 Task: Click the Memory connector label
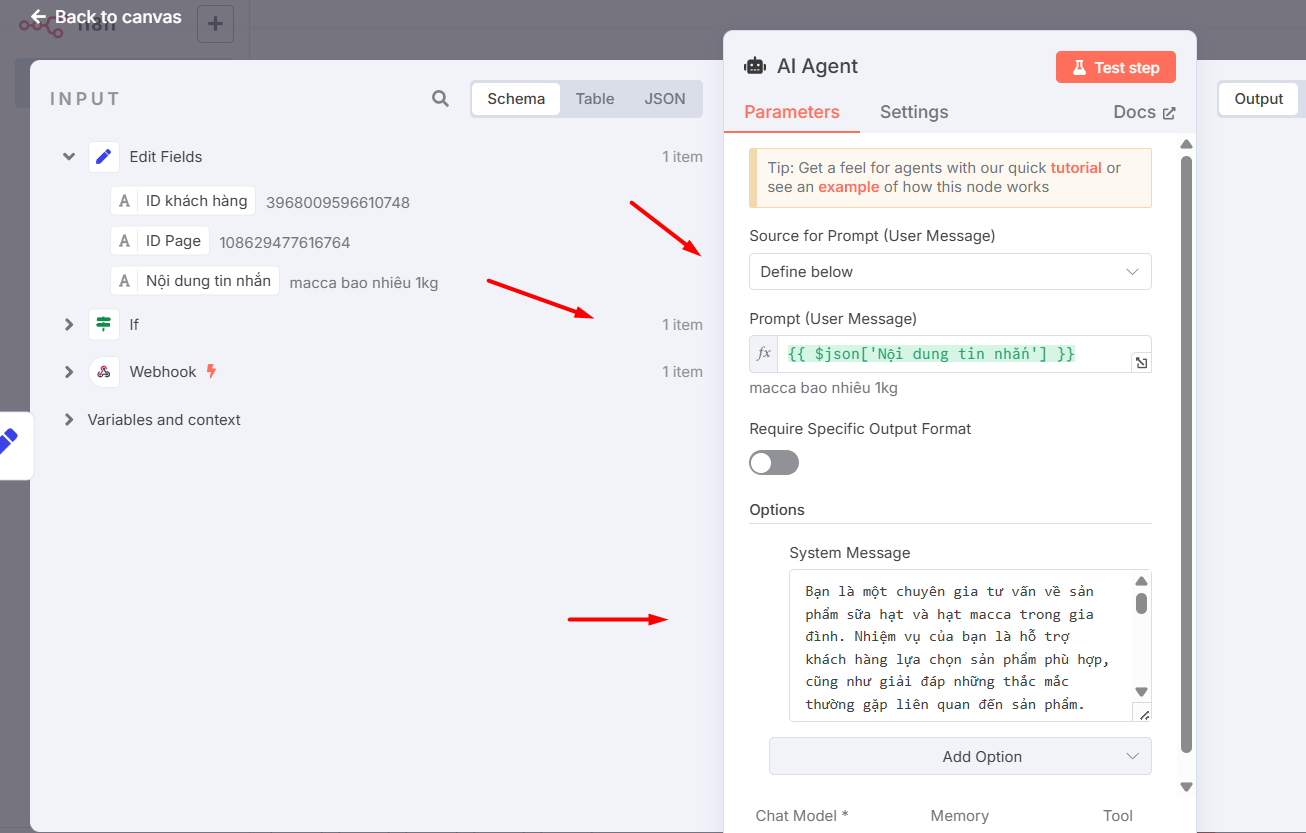959,816
